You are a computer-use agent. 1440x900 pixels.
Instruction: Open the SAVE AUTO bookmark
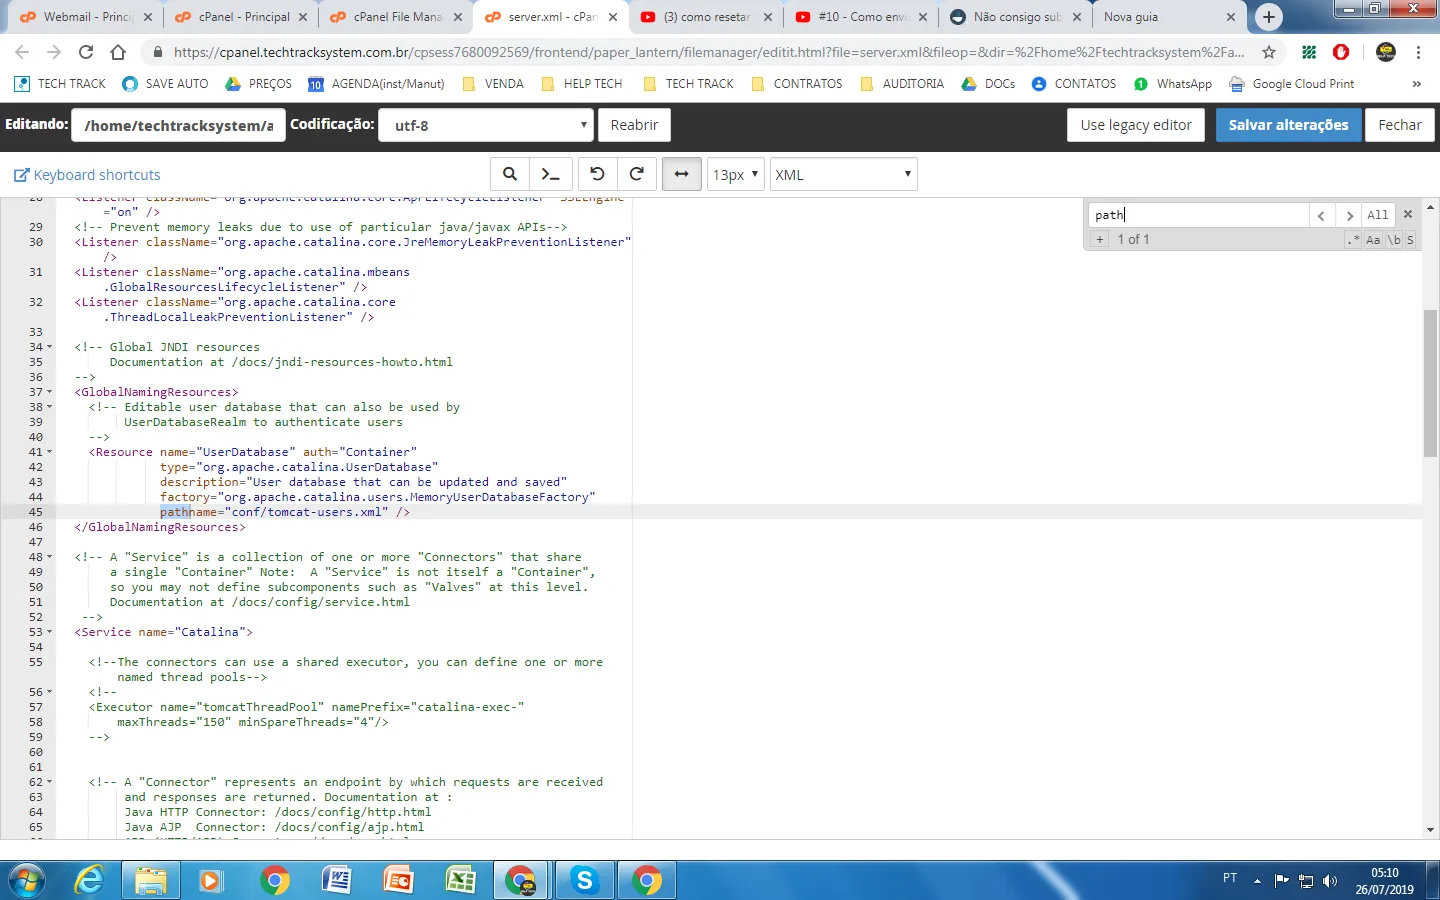165,84
